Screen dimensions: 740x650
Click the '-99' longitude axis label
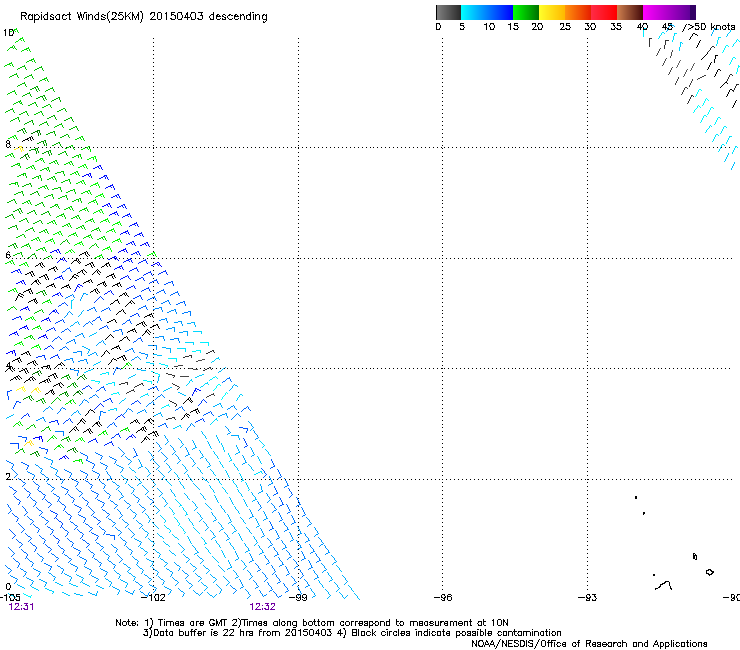click(298, 597)
